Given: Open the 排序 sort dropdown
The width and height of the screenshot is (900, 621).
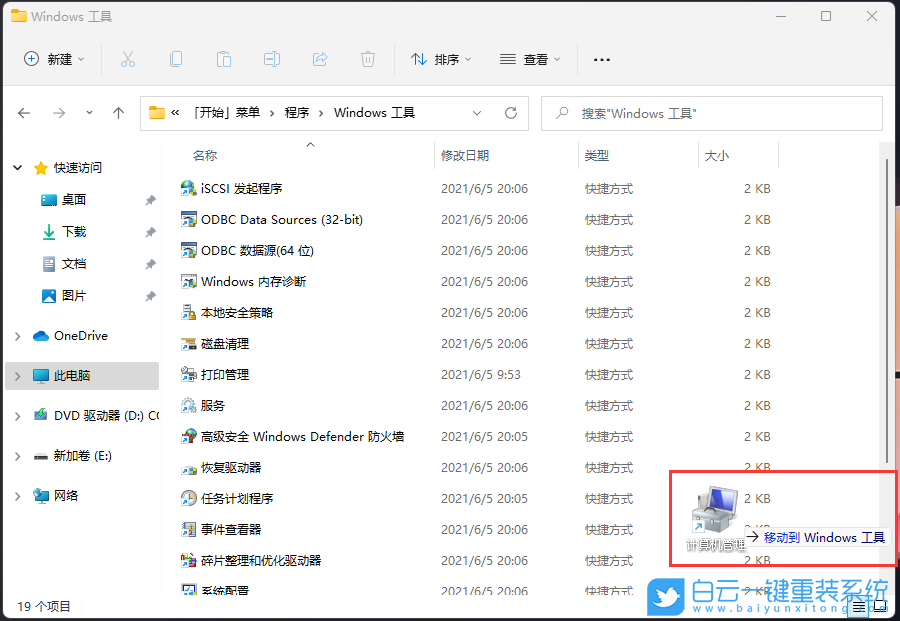Looking at the screenshot, I should [x=441, y=59].
